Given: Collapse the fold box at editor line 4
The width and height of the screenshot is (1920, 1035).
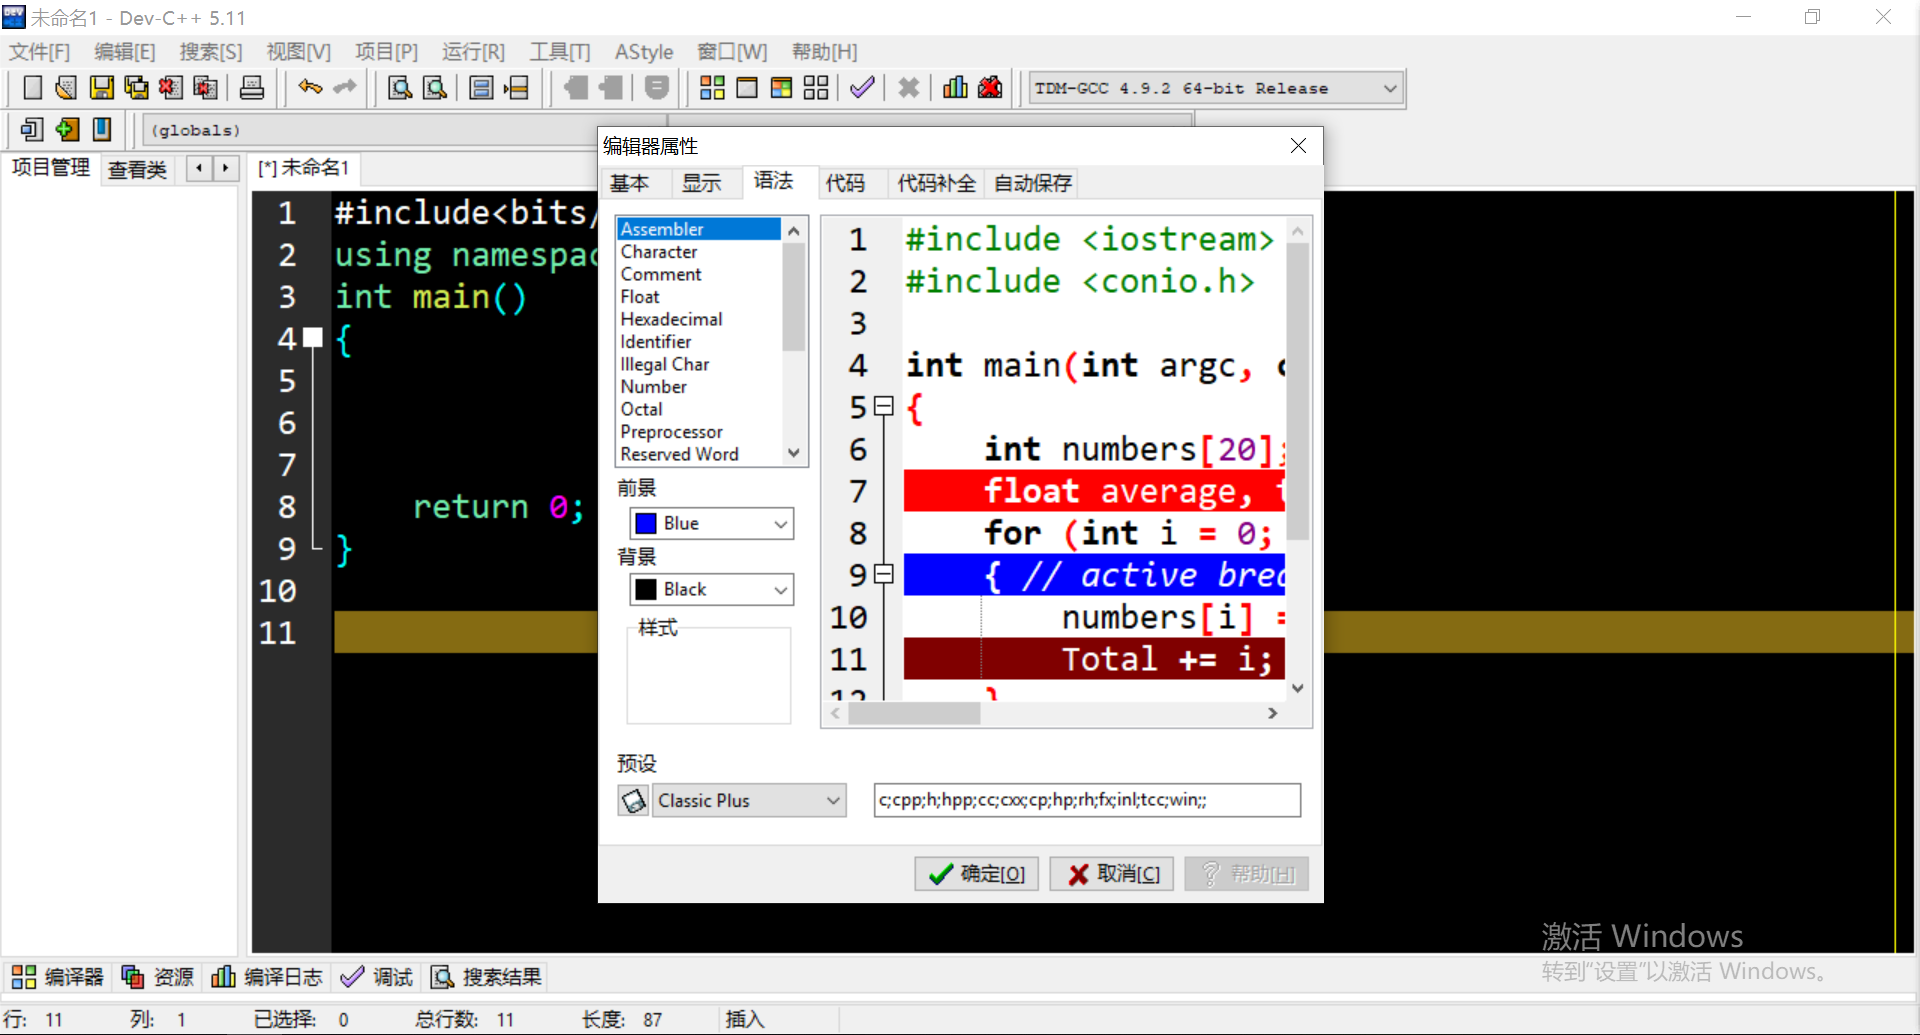Looking at the screenshot, I should [313, 338].
